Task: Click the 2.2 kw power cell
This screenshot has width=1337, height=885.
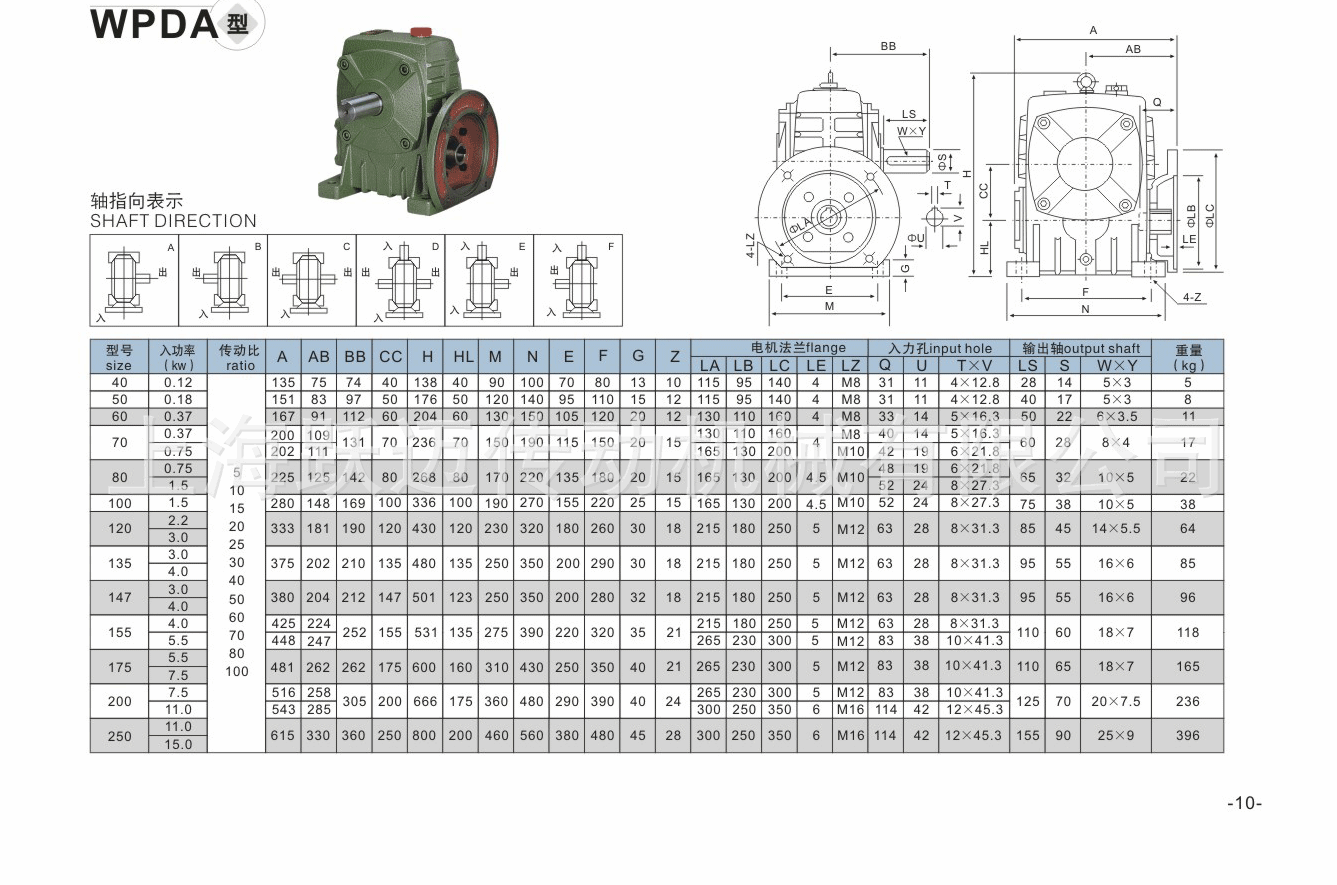Action: [178, 520]
